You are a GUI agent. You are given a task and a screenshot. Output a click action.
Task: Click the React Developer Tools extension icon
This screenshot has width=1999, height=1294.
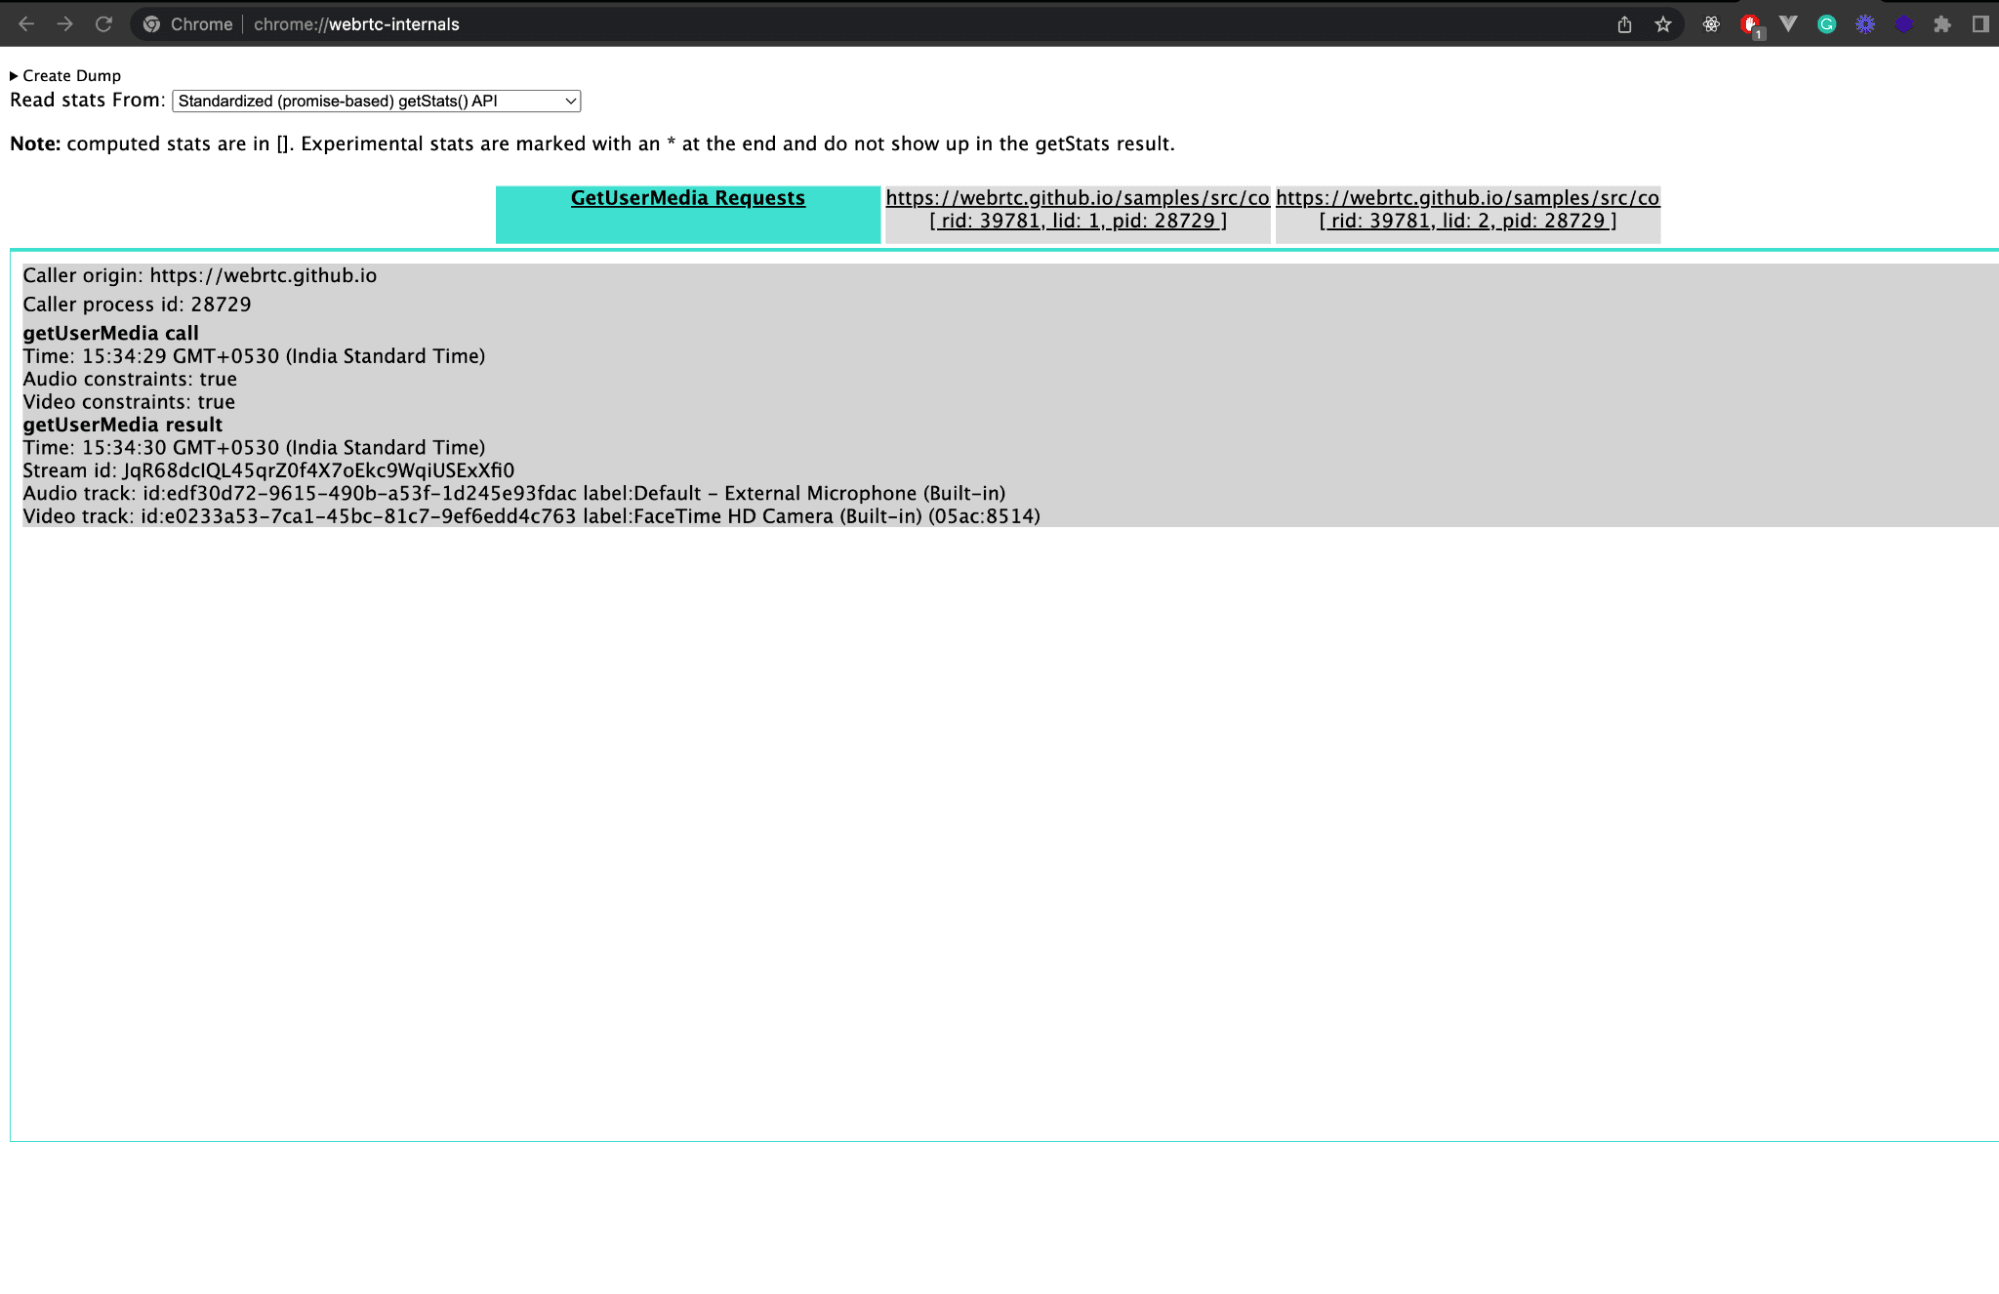coord(1711,24)
